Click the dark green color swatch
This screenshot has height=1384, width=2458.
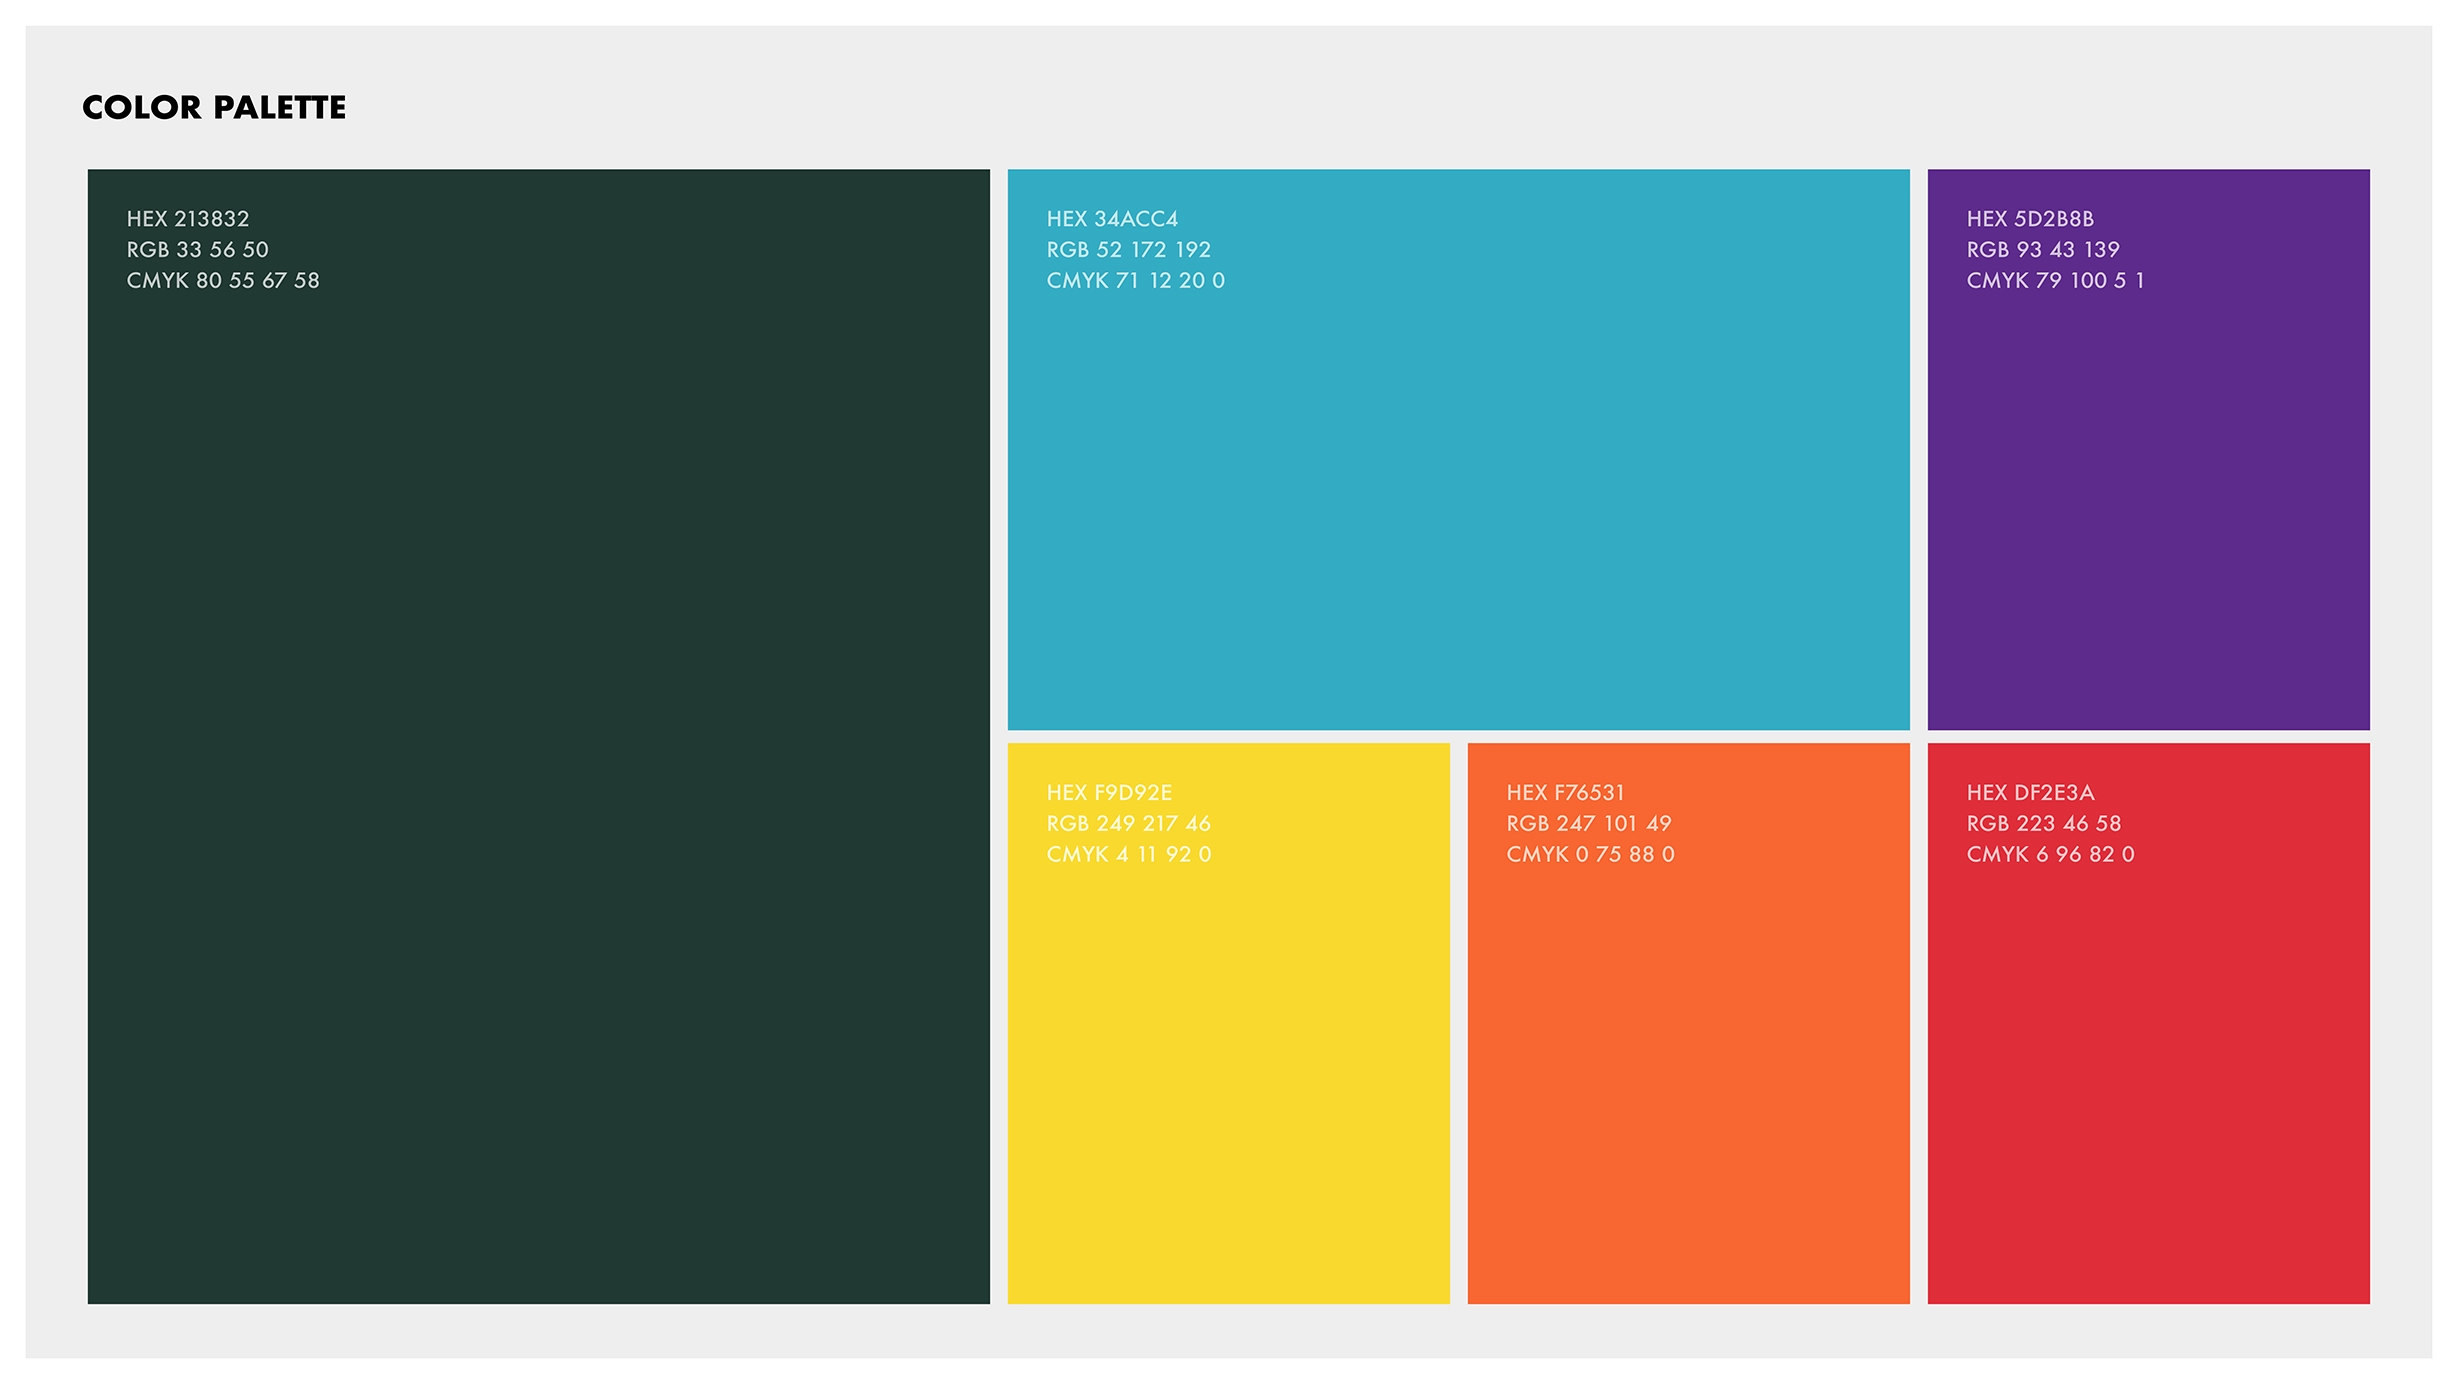(x=538, y=736)
